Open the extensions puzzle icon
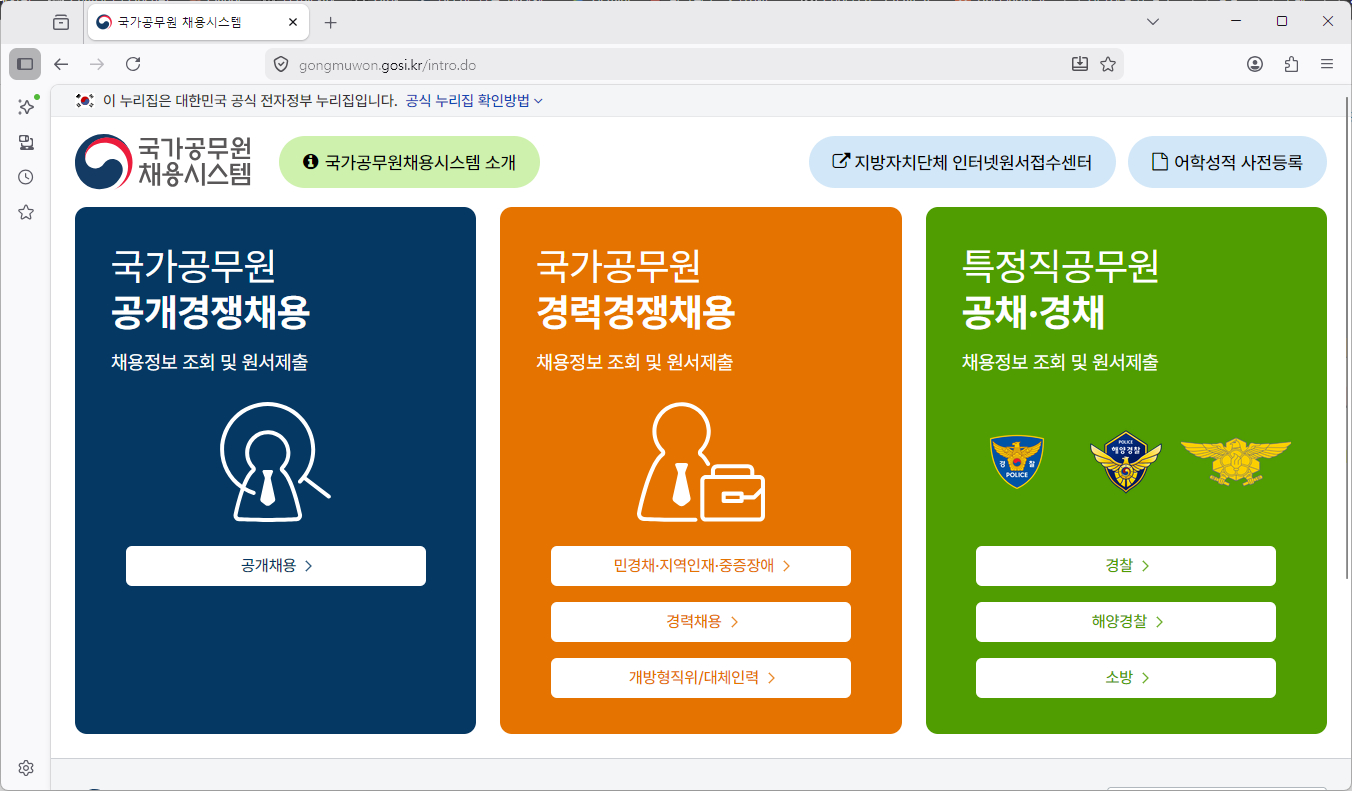 click(x=1291, y=64)
